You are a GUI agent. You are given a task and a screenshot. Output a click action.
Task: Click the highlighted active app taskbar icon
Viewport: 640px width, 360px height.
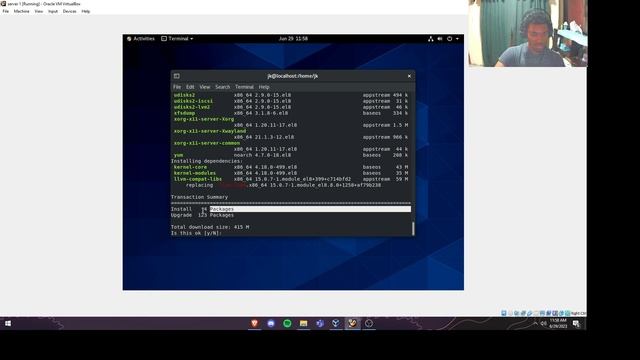pyautogui.click(x=353, y=323)
